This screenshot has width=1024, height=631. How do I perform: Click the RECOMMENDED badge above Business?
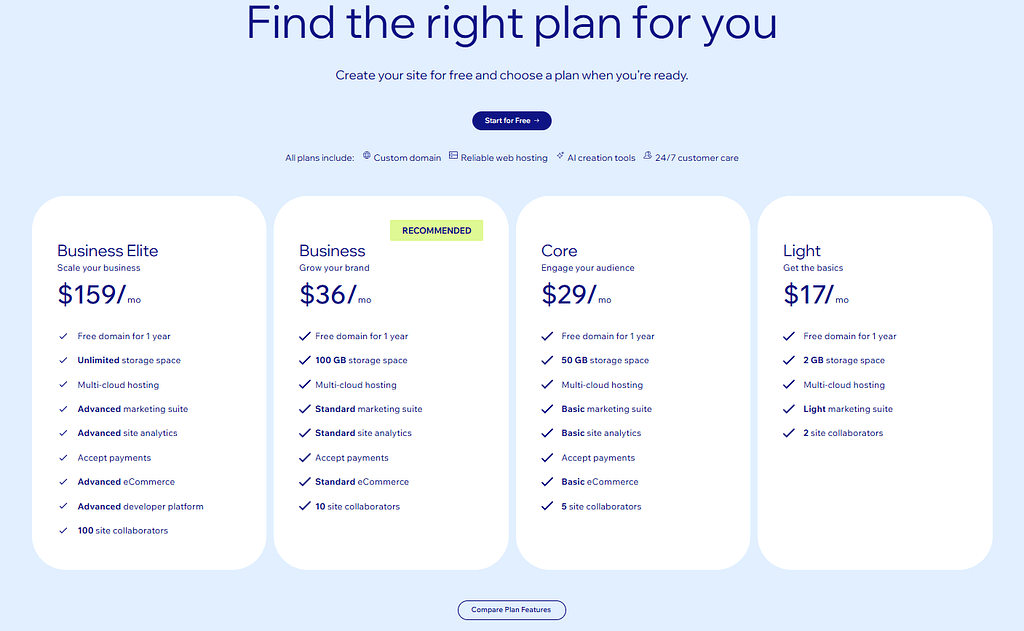(436, 229)
